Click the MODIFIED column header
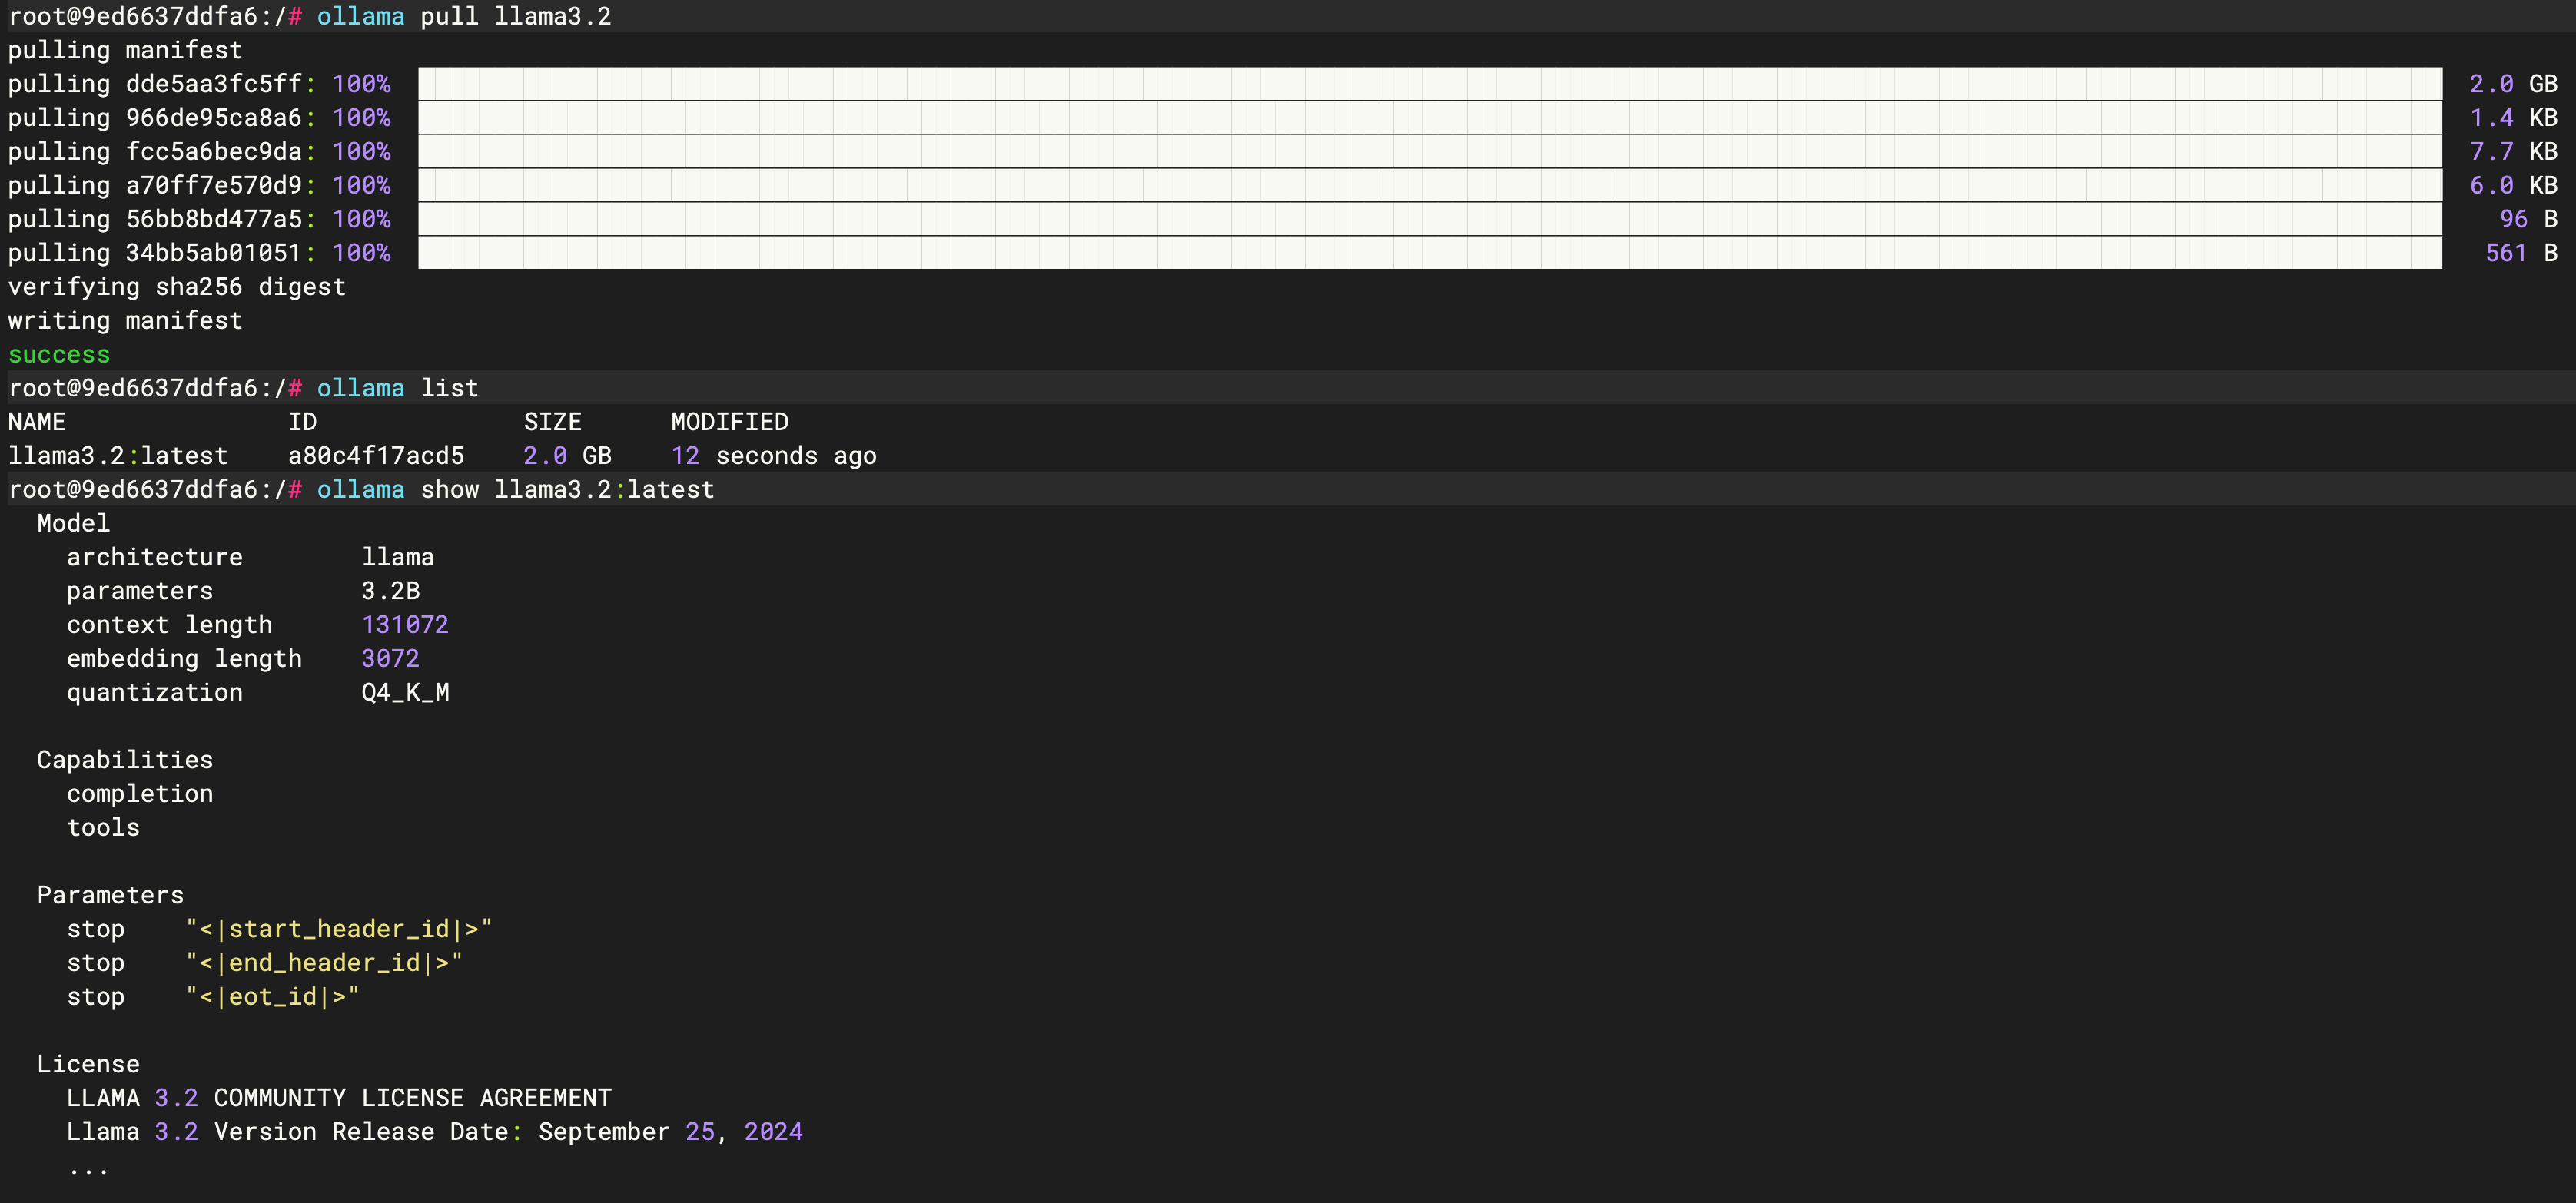The width and height of the screenshot is (2576, 1203). tap(729, 421)
